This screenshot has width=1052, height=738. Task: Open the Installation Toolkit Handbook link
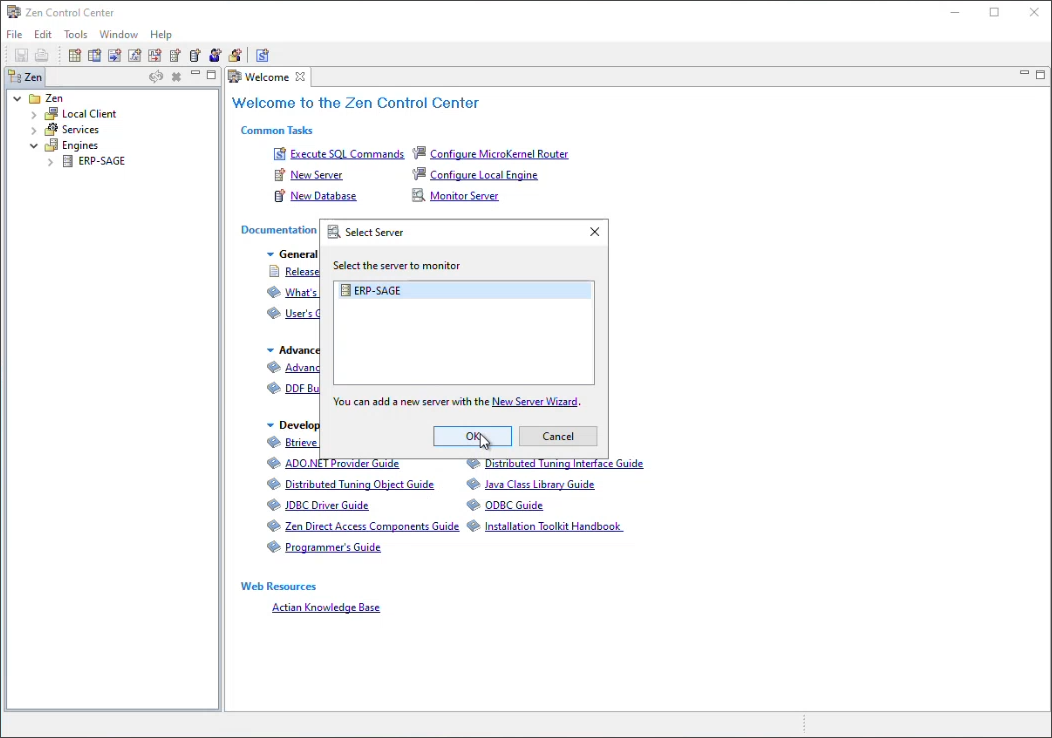coord(554,527)
